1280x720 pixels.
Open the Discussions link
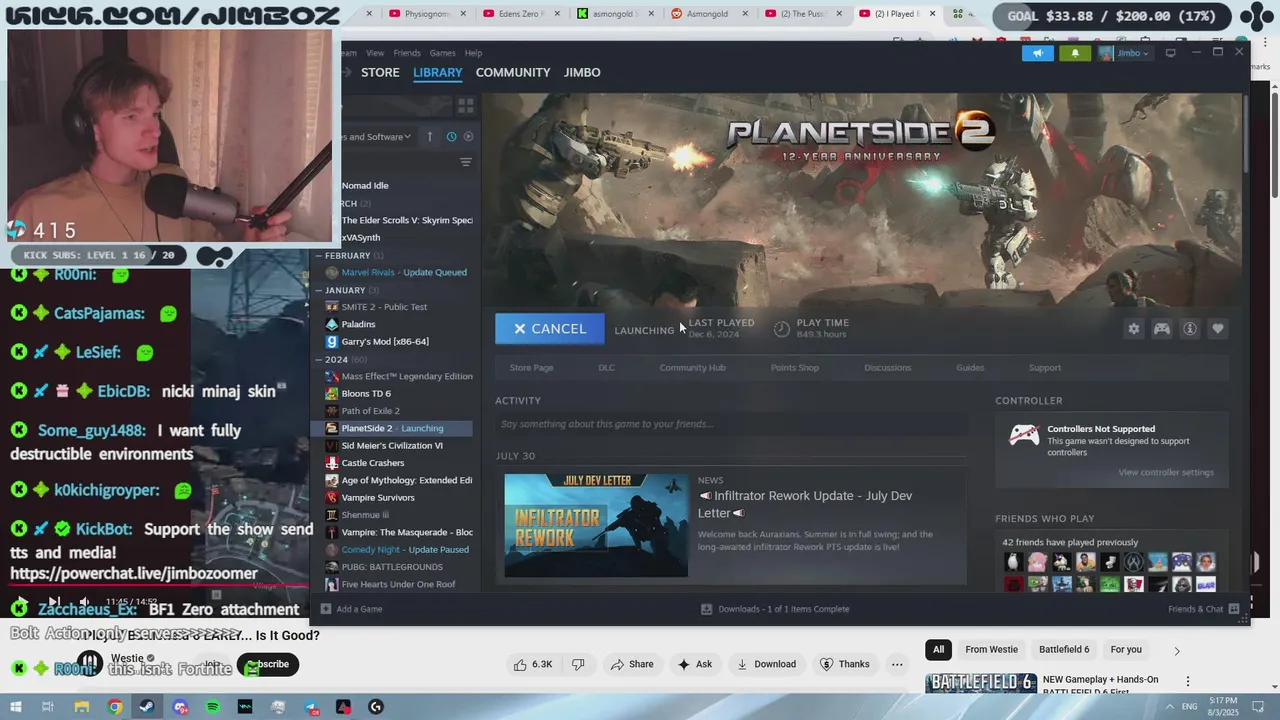click(888, 368)
